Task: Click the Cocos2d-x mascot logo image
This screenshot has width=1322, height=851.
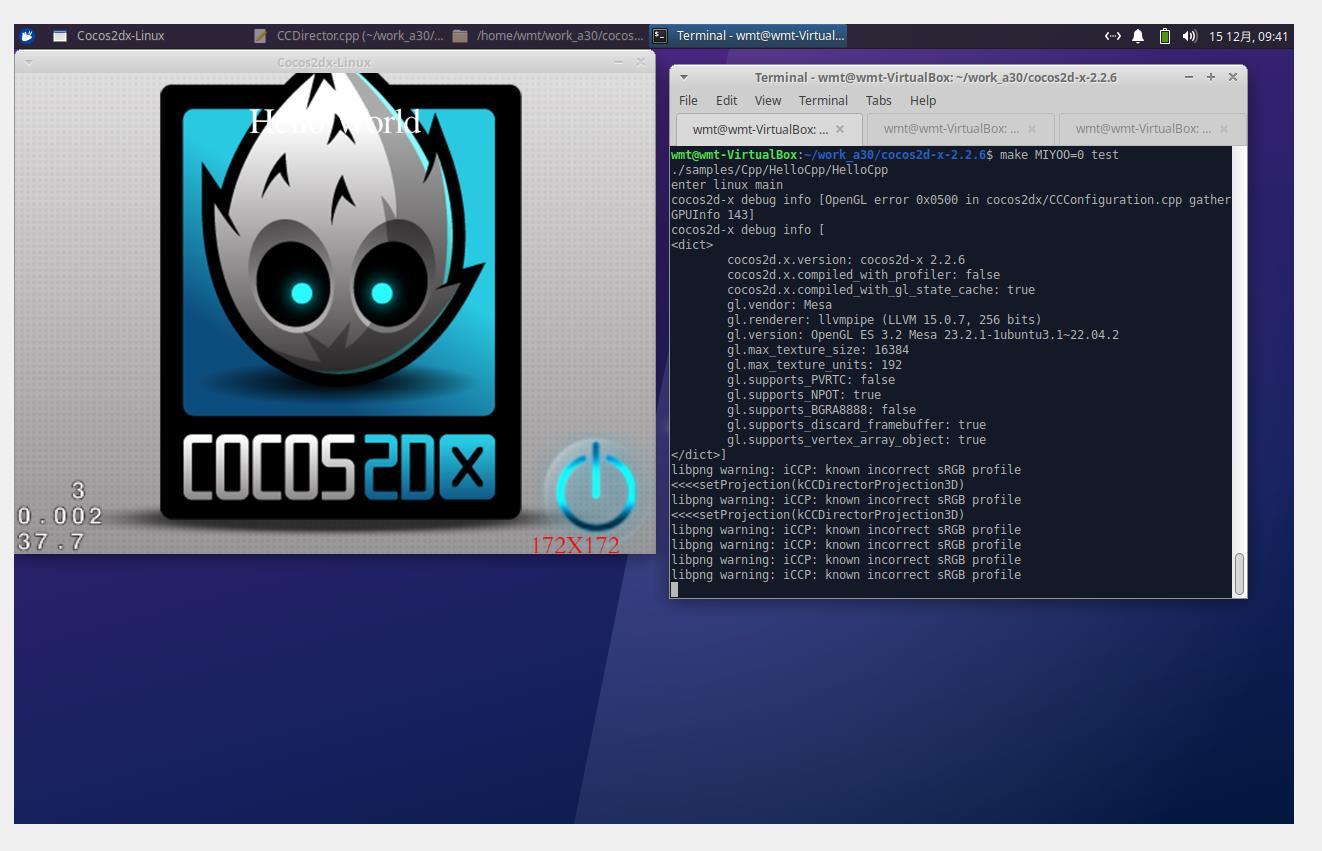Action: pyautogui.click(x=340, y=302)
